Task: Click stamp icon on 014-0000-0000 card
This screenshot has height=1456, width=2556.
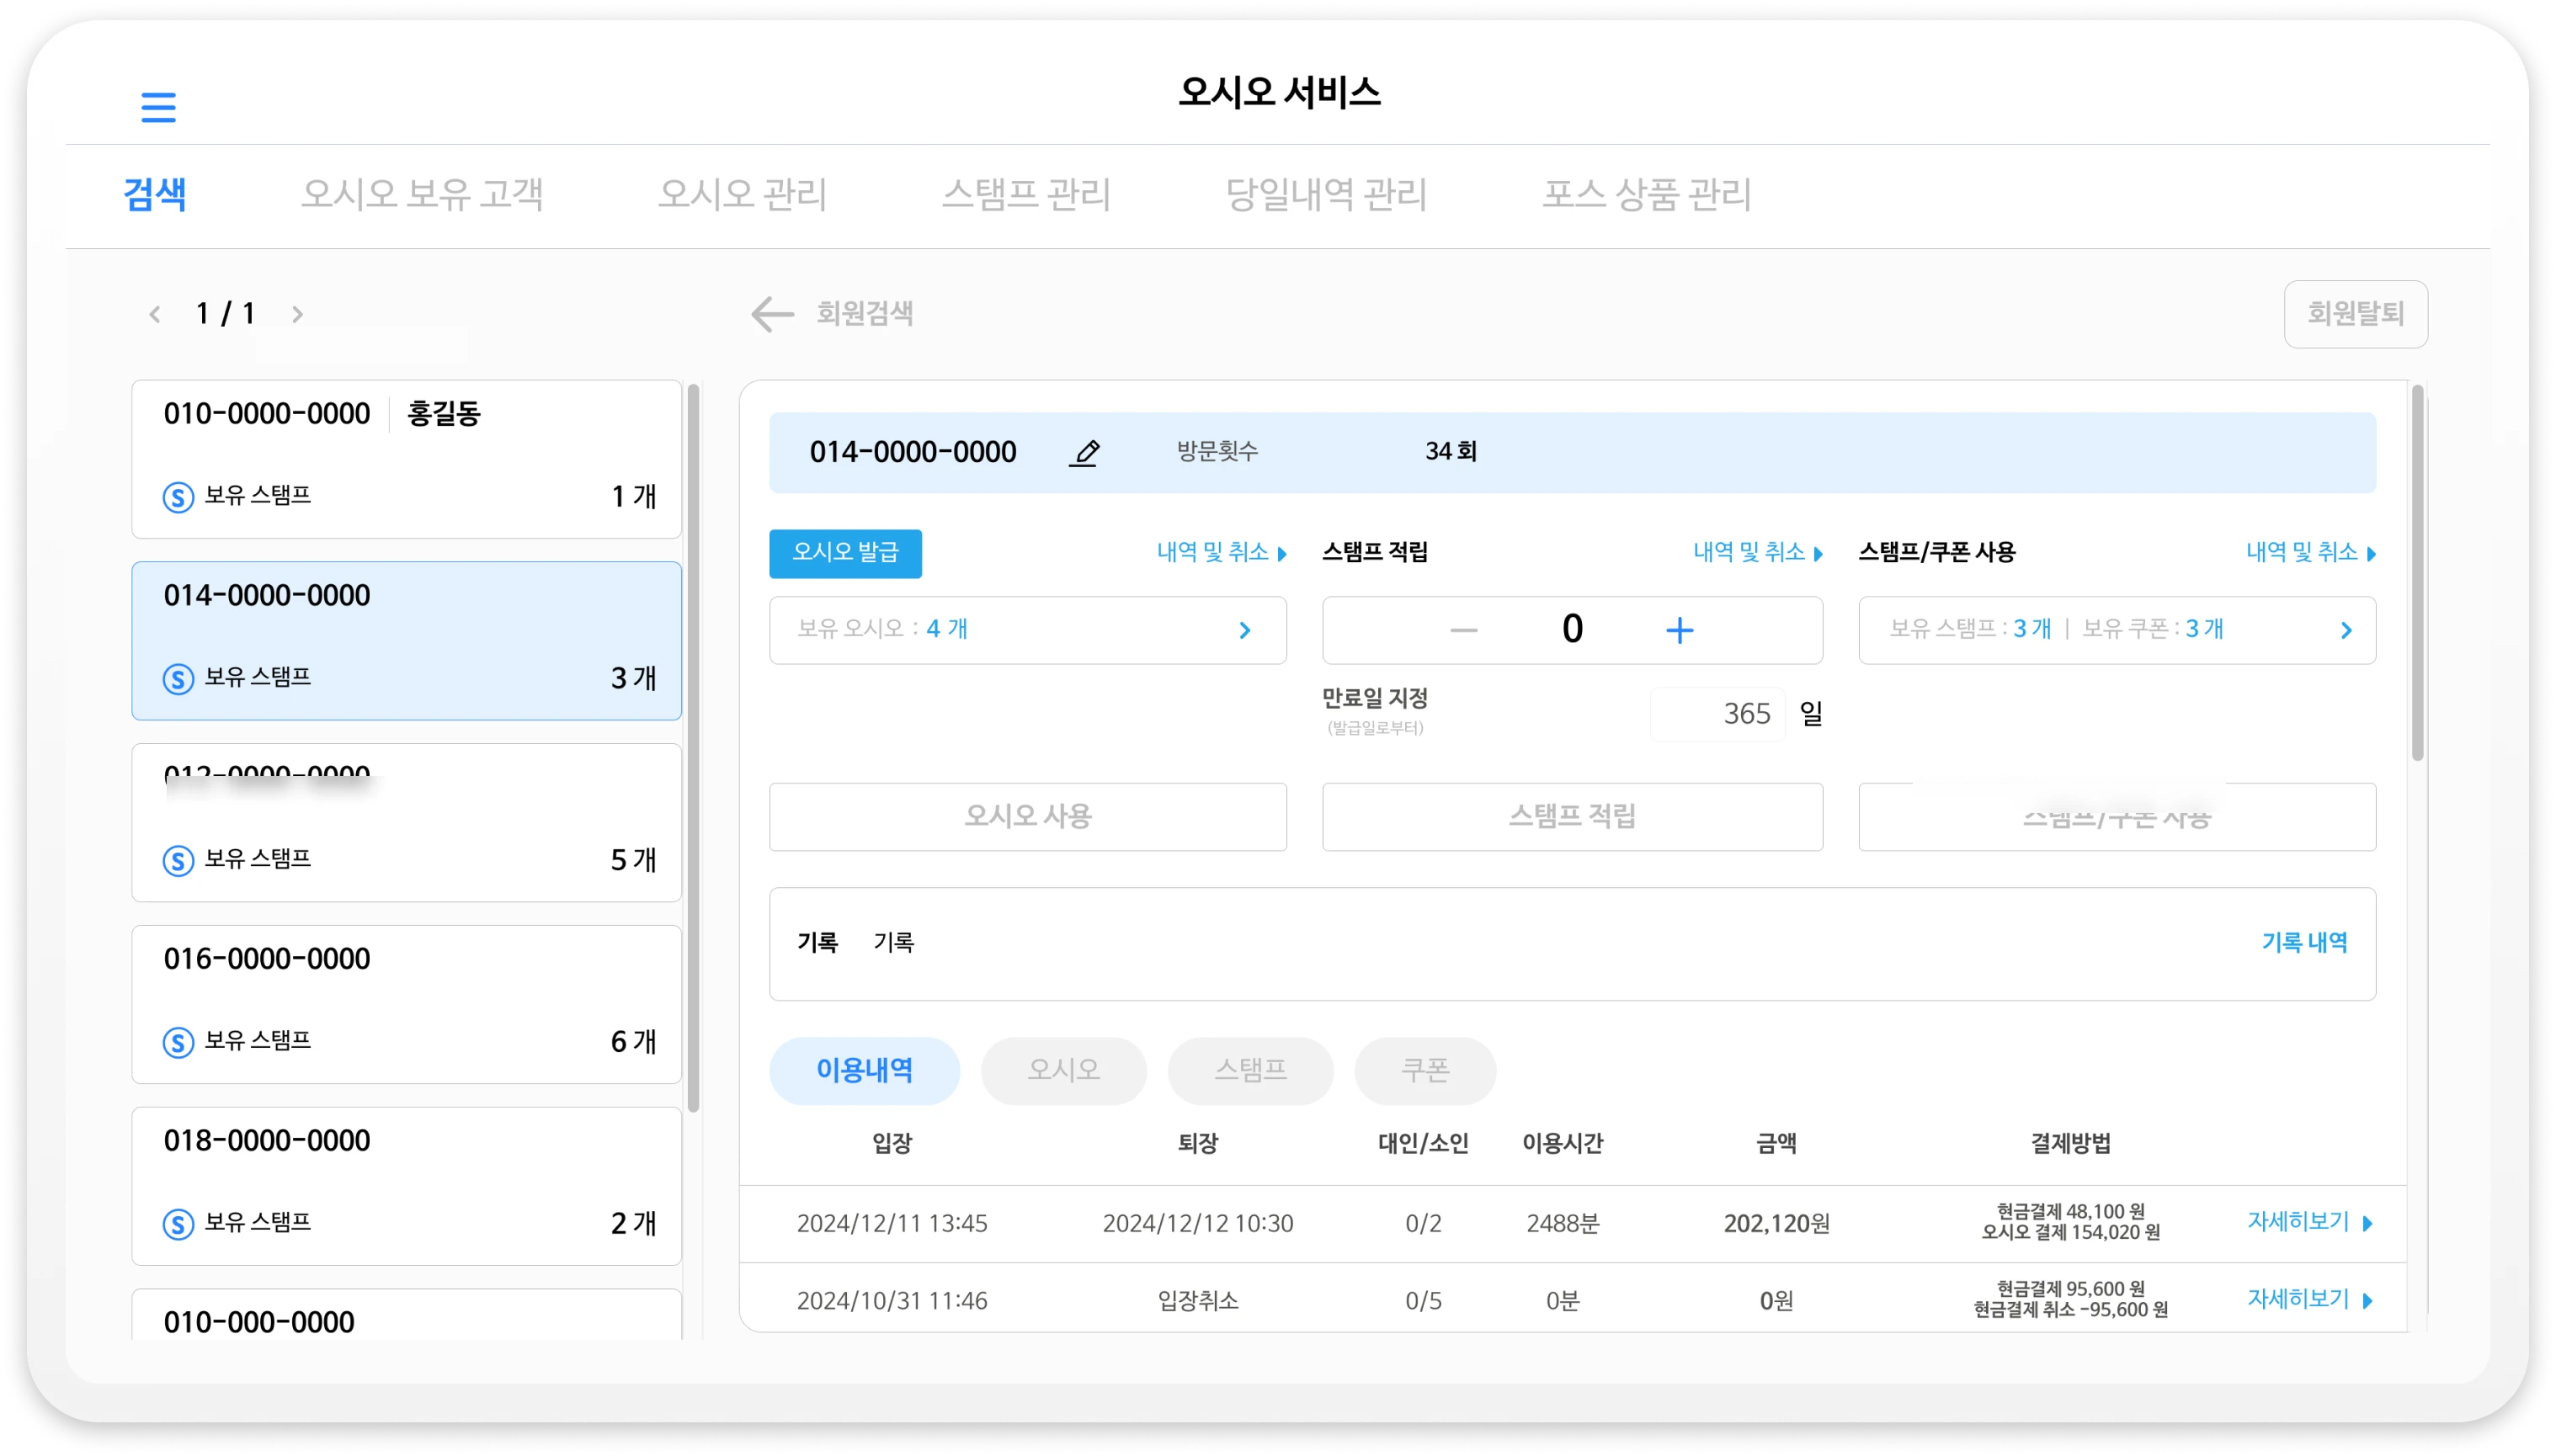Action: pyautogui.click(x=178, y=679)
